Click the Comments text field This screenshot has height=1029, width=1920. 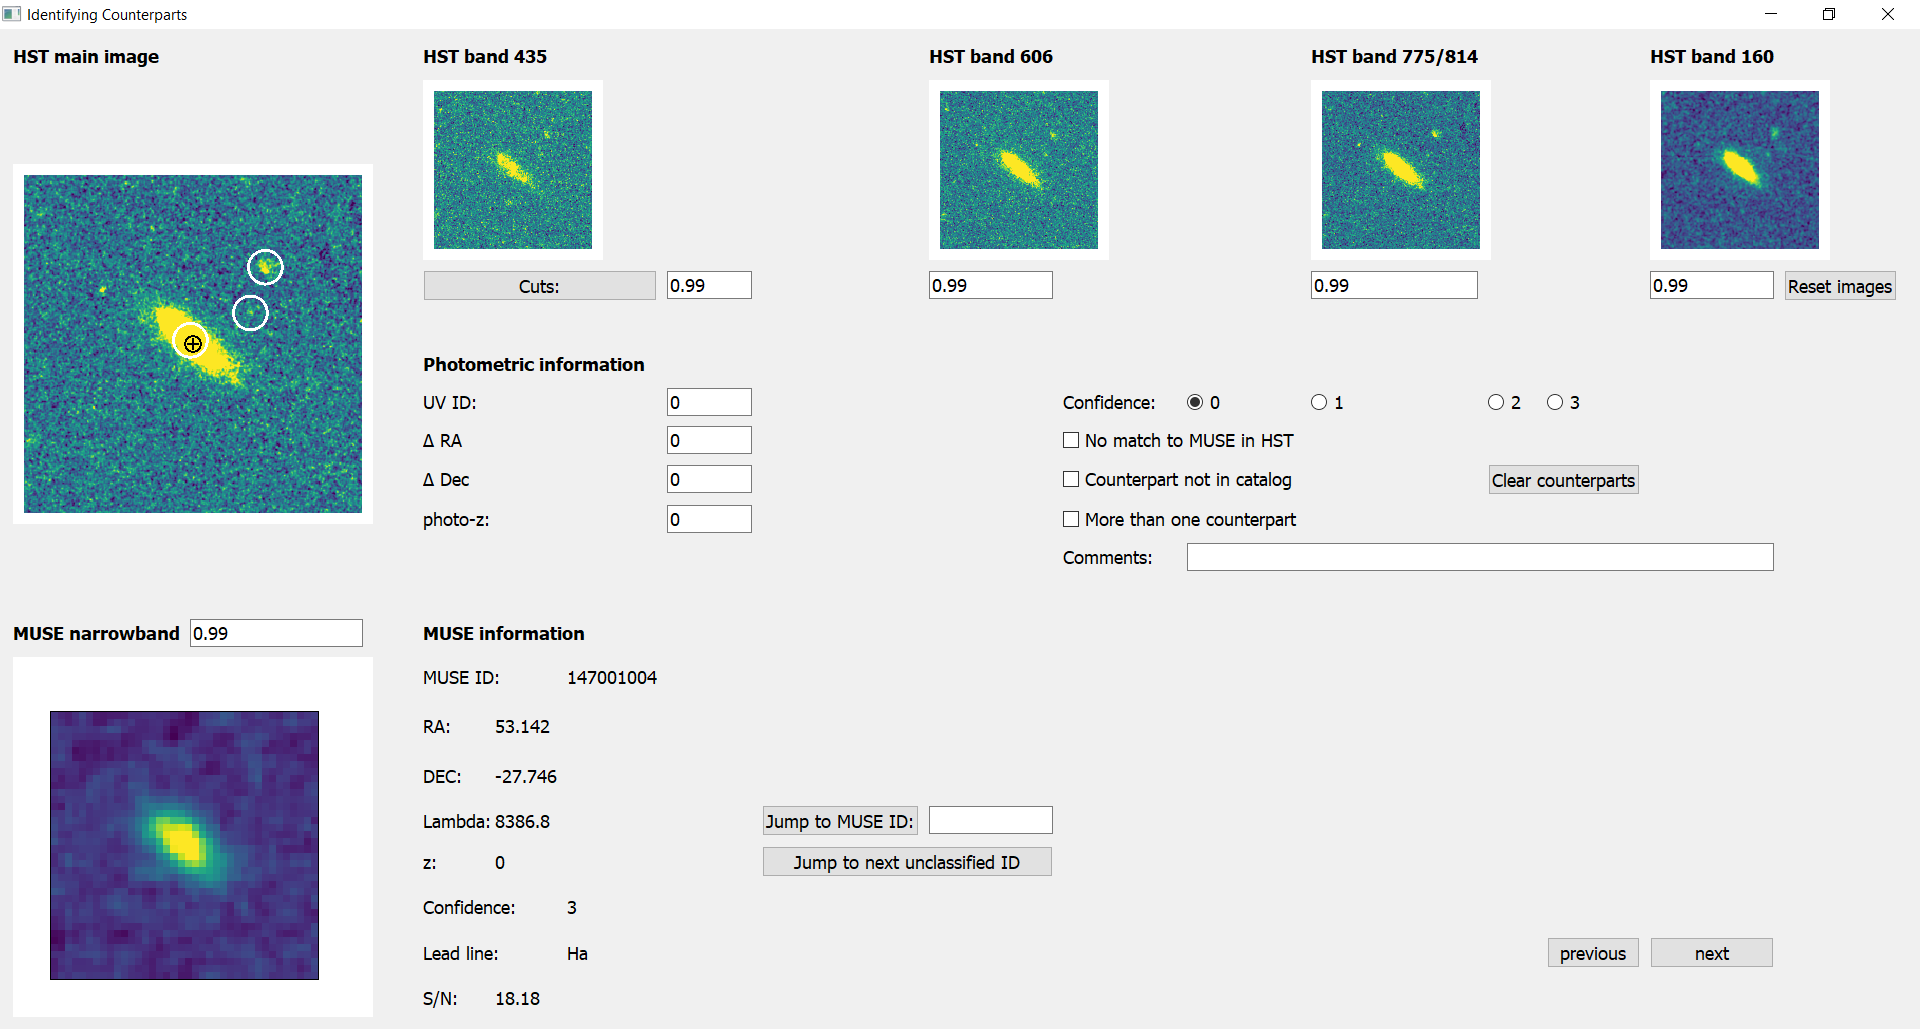pos(1480,557)
